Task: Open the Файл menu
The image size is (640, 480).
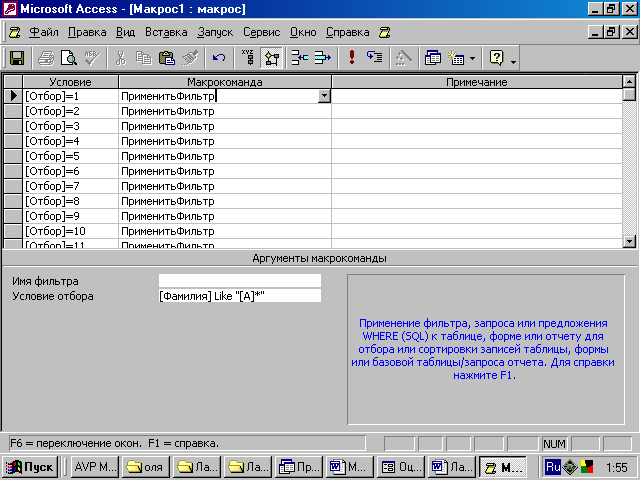Action: (44, 32)
